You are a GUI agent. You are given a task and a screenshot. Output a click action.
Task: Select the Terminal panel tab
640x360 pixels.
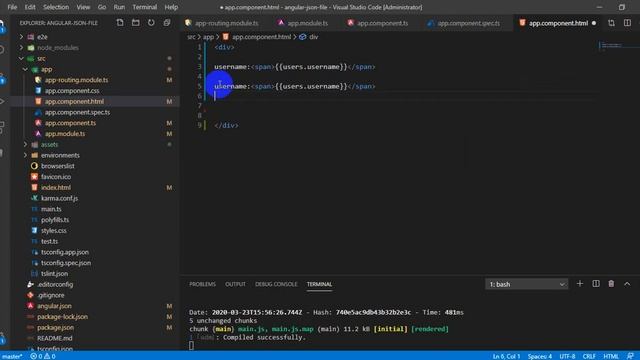(319, 284)
